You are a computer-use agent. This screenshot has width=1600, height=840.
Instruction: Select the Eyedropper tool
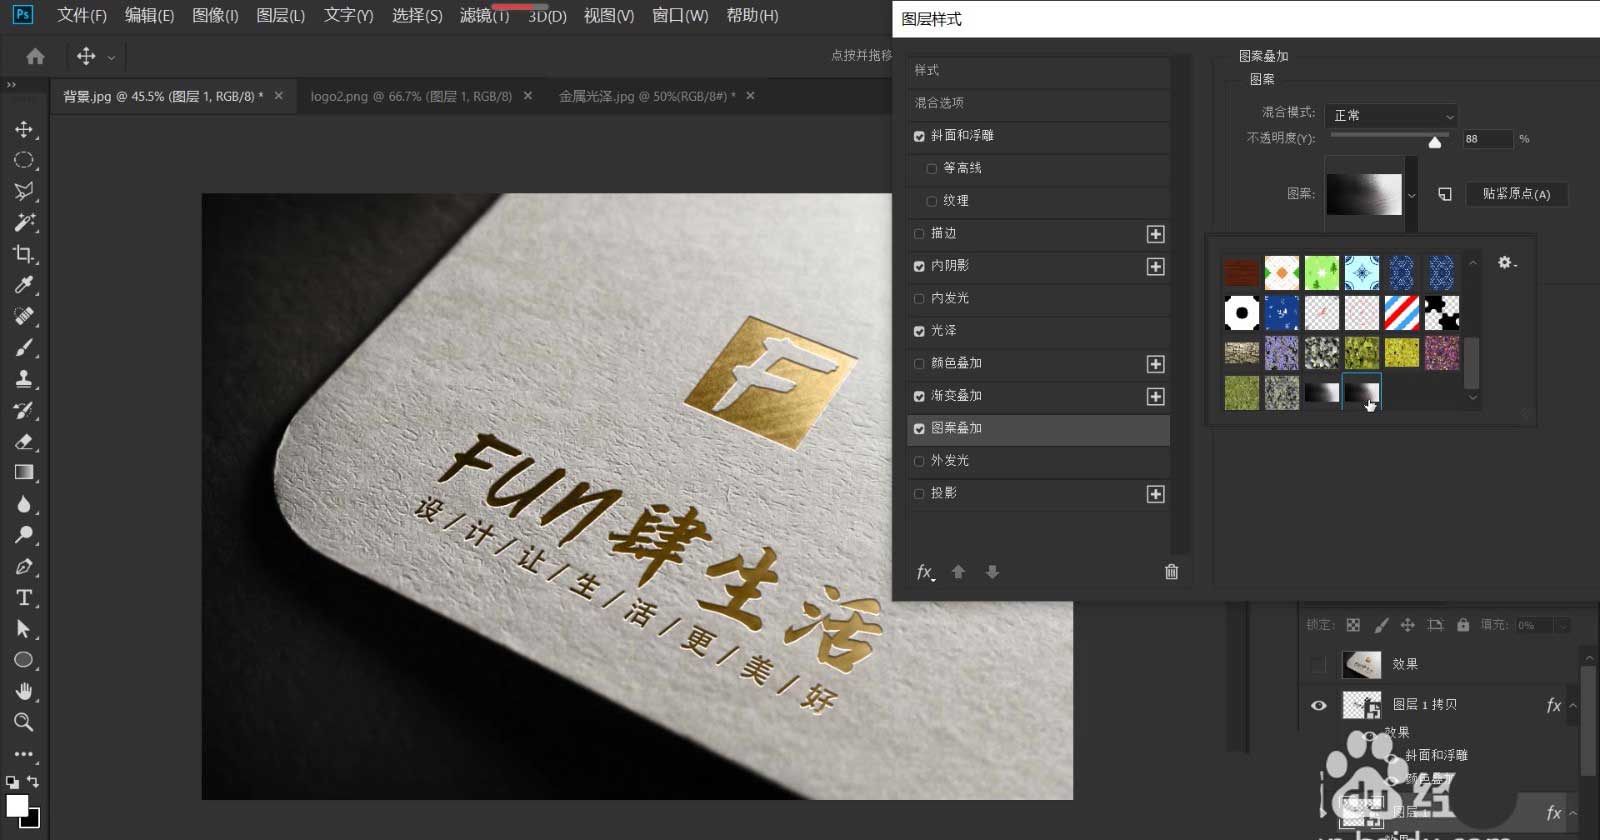[24, 285]
